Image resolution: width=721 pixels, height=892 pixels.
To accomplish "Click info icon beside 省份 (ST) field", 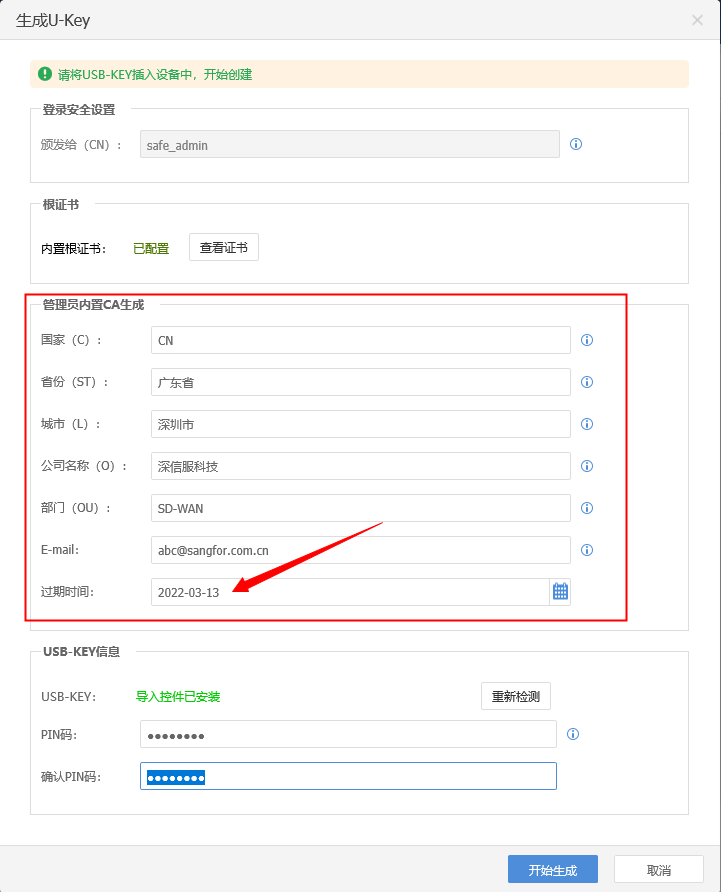I will [x=587, y=382].
